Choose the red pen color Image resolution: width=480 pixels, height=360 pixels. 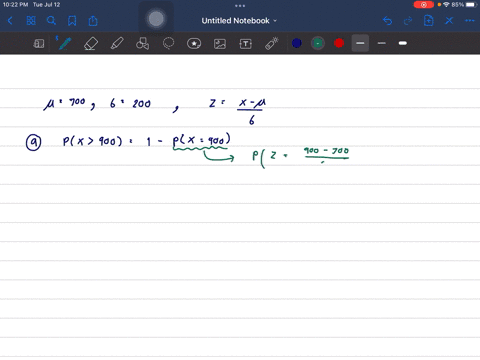pos(339,43)
